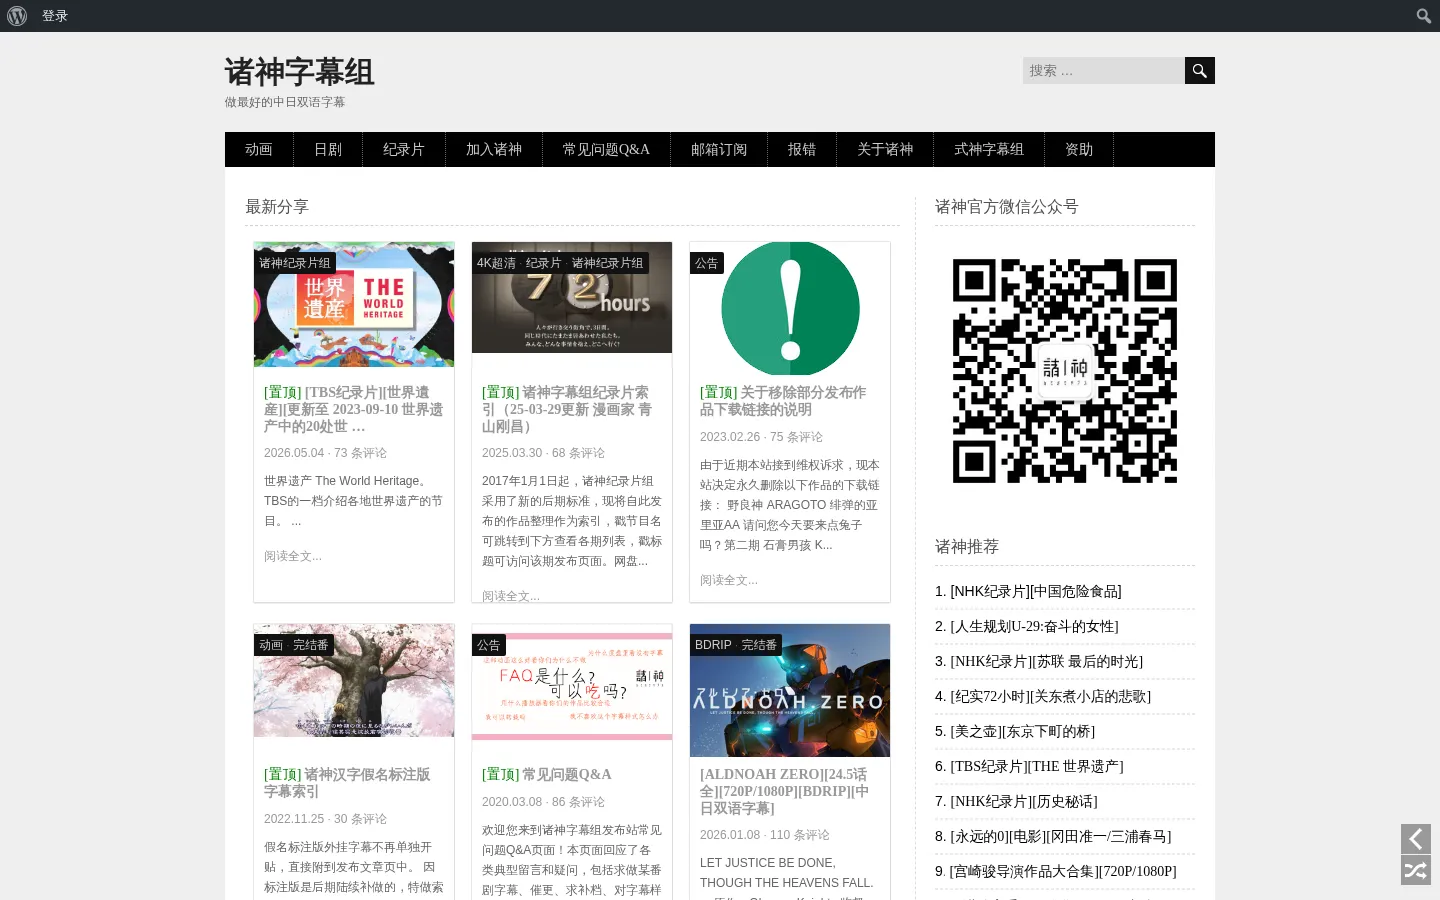Click 阅读全文 under the World Heritage post
The image size is (1440, 900).
tap(293, 556)
